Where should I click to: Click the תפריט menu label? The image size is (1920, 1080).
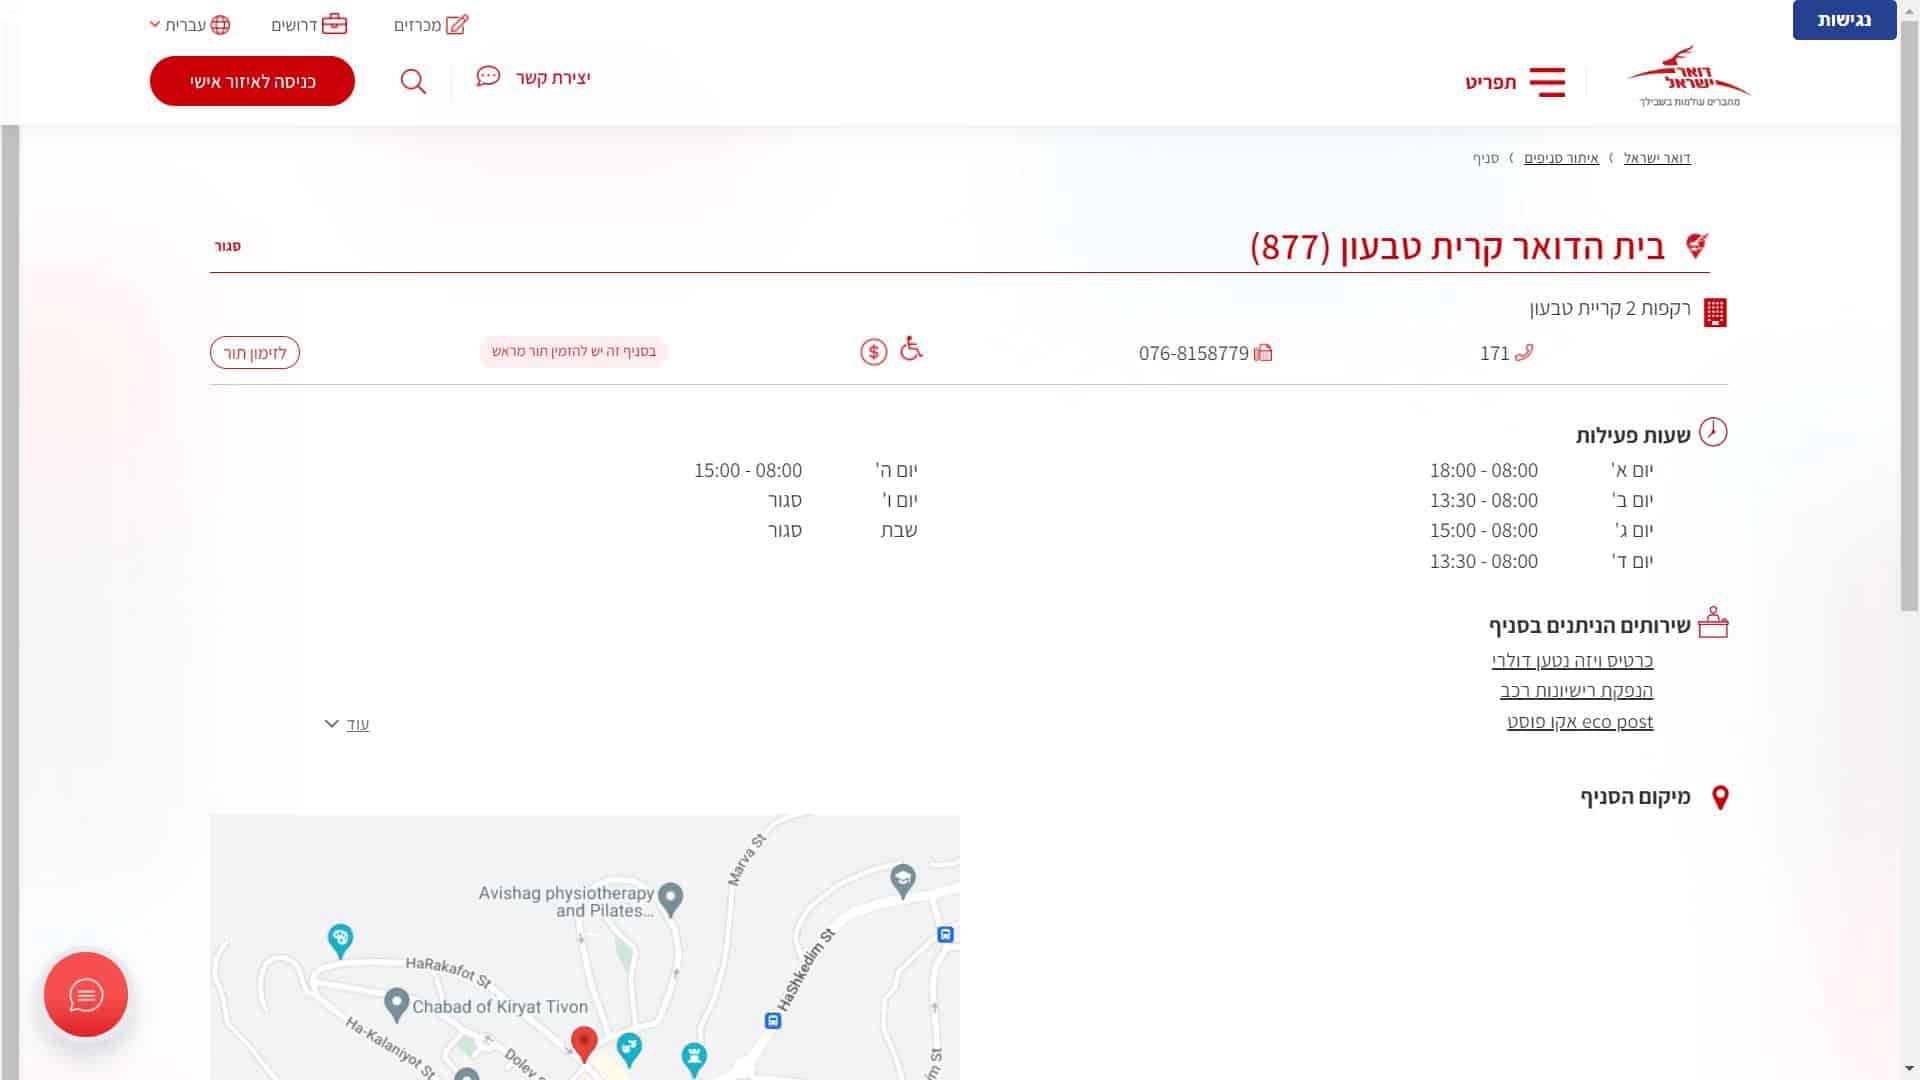1490,83
